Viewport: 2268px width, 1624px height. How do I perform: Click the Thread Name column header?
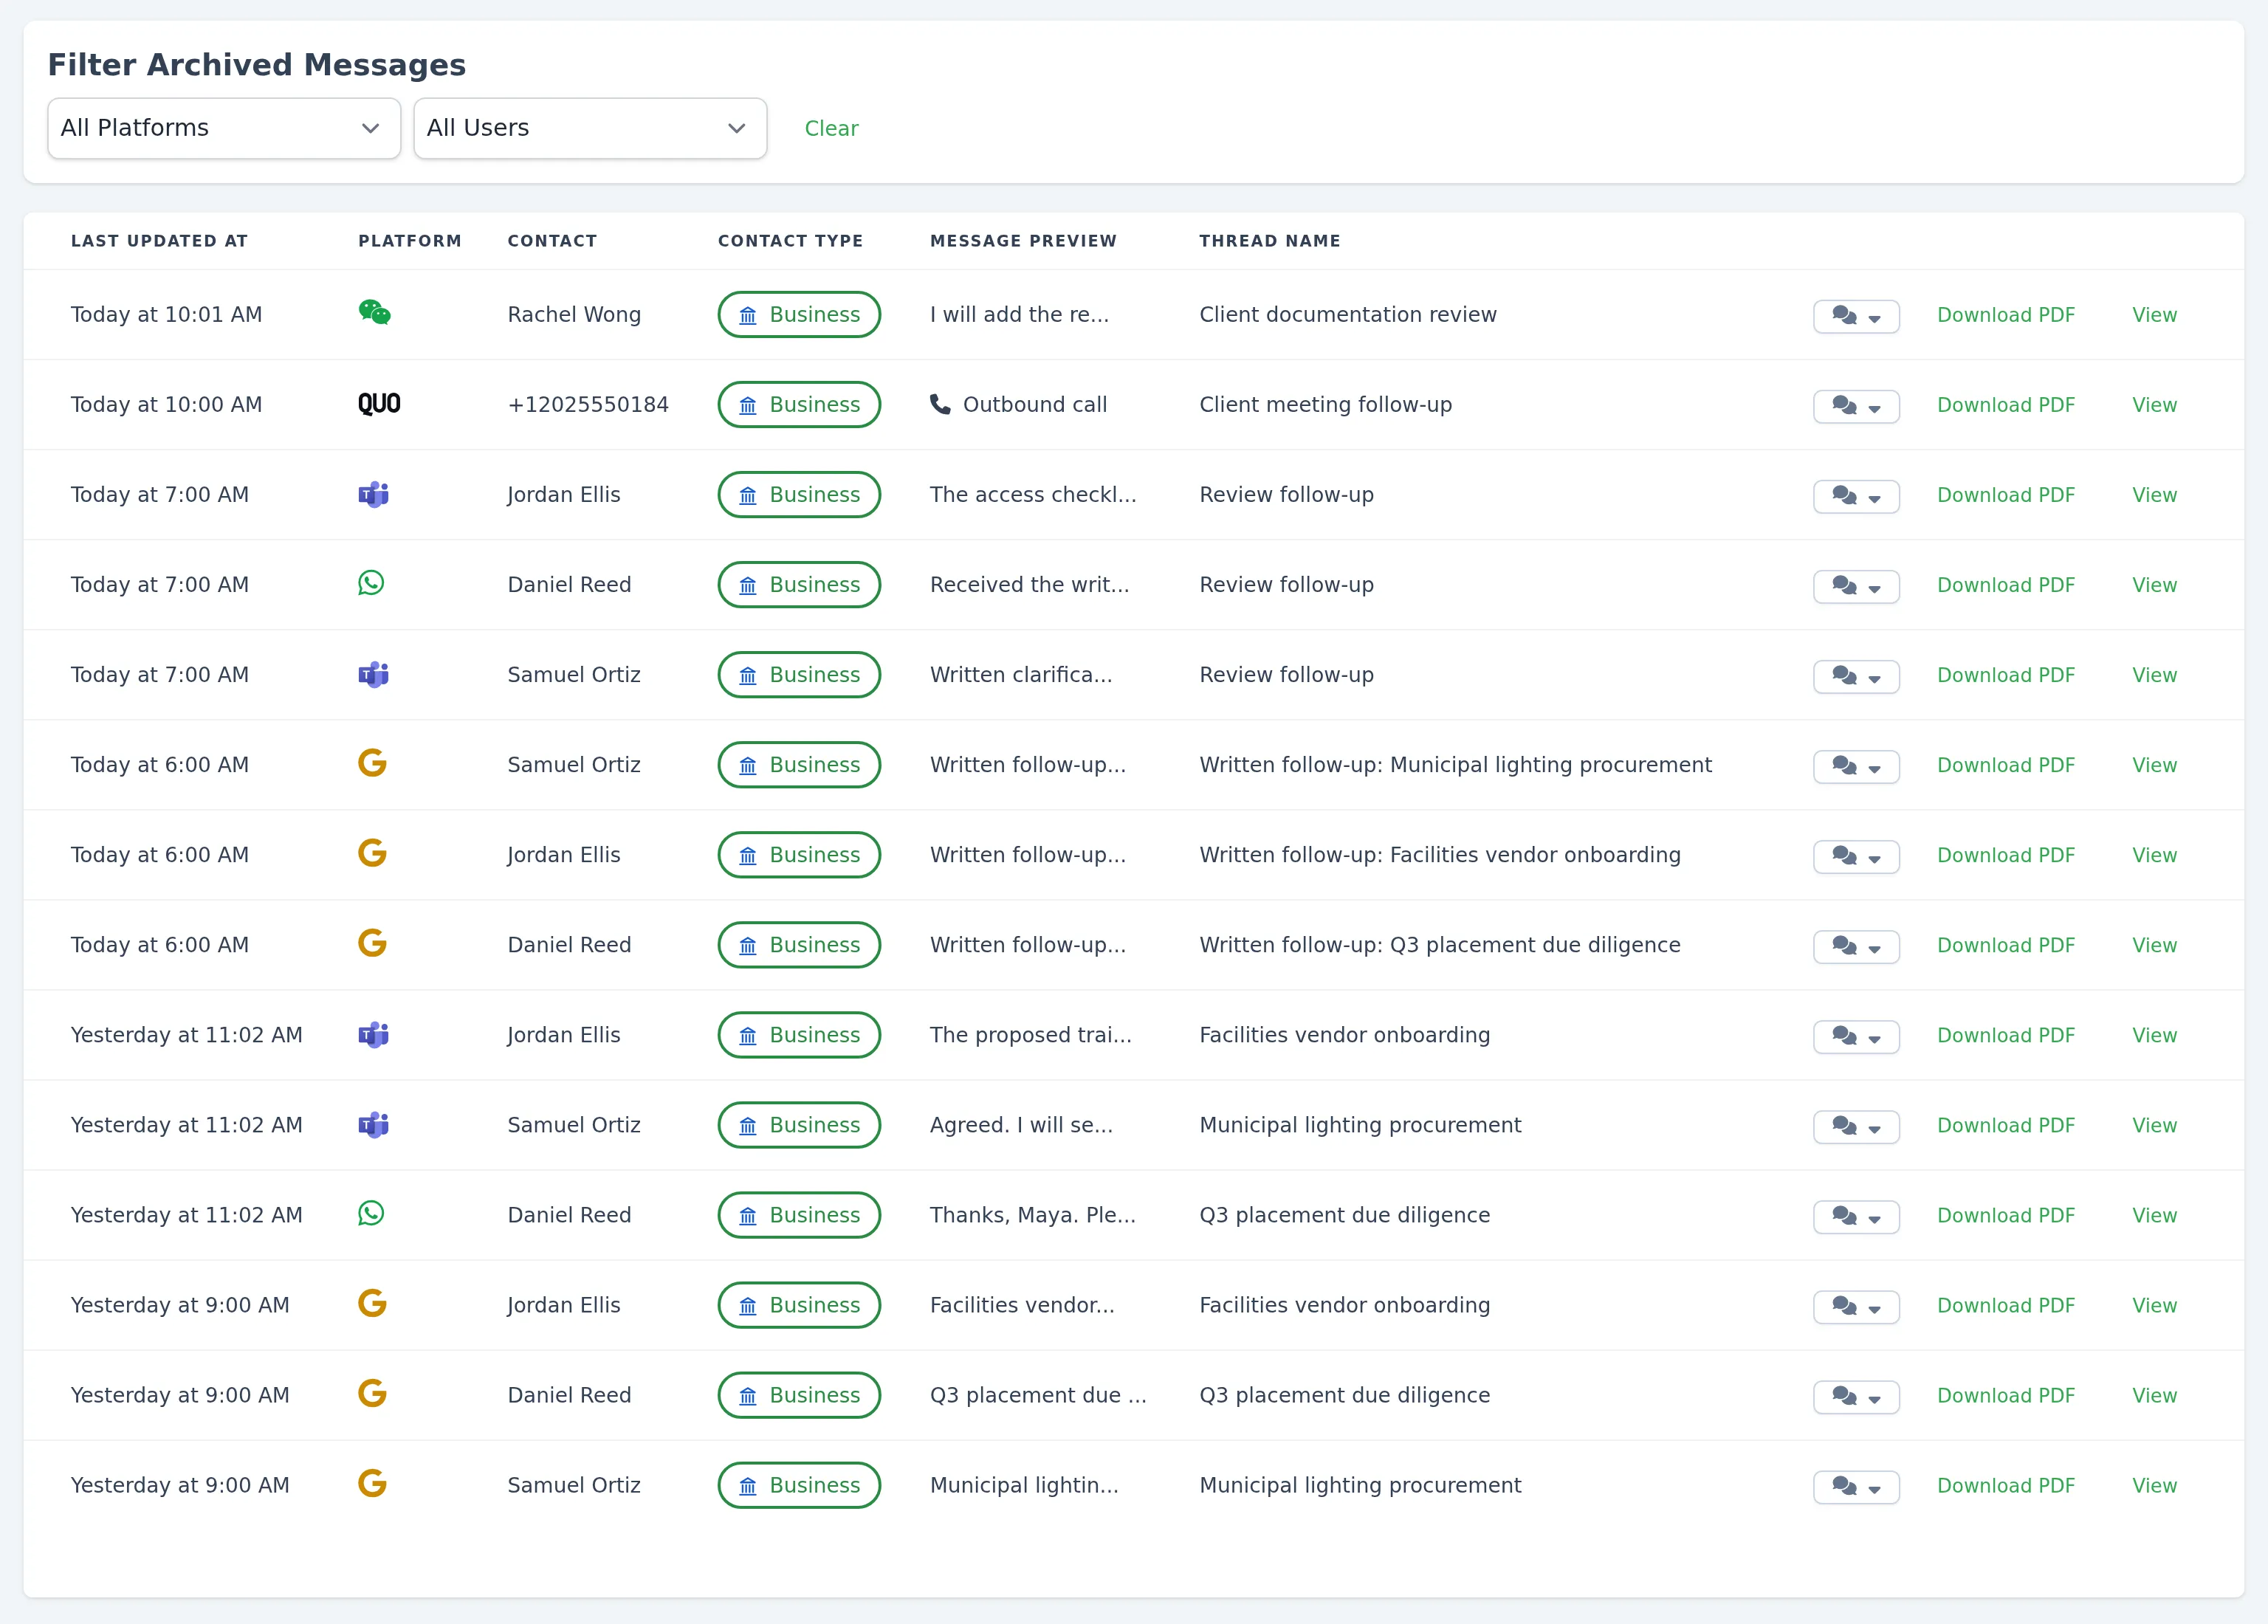click(x=1270, y=241)
